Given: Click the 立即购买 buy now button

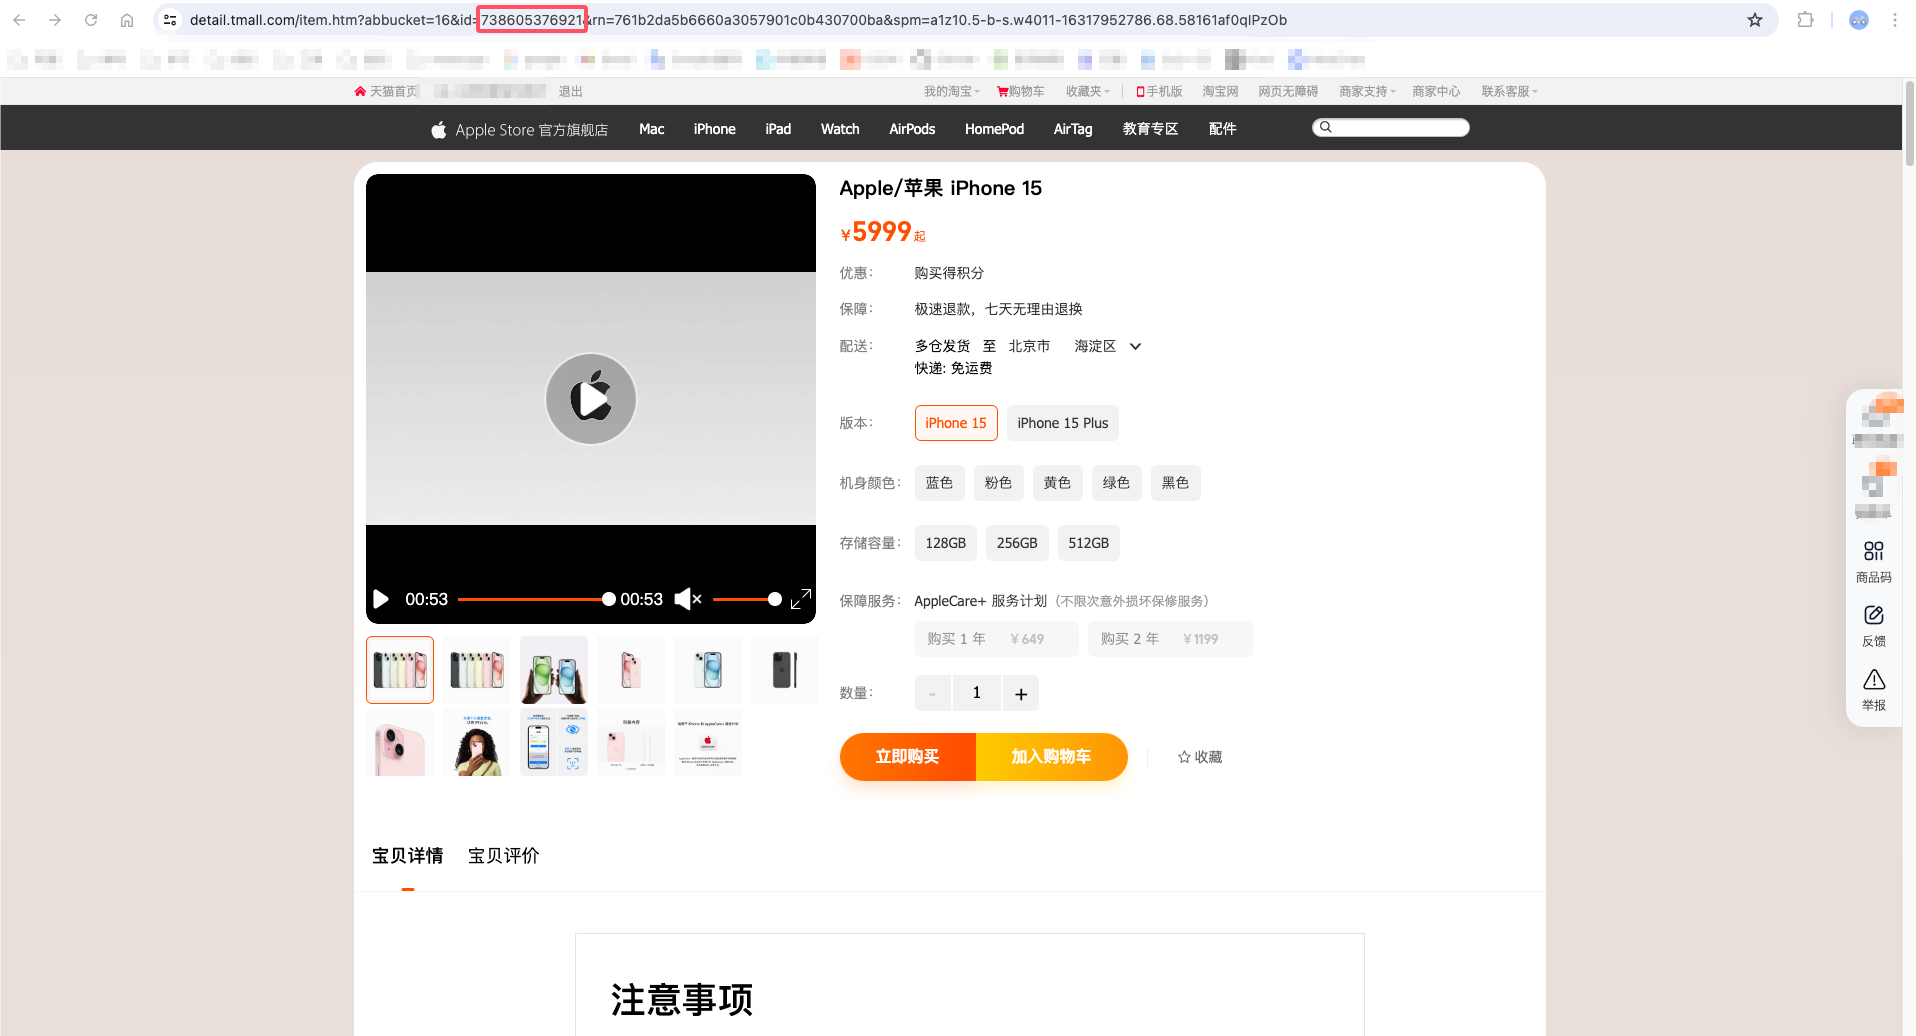Looking at the screenshot, I should (908, 757).
